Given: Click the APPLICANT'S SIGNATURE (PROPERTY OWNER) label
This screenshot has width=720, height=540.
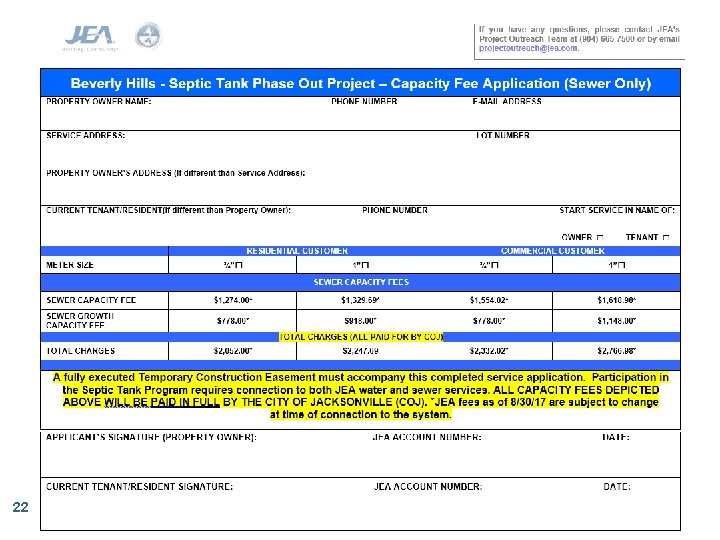Looking at the screenshot, I should (x=151, y=437).
